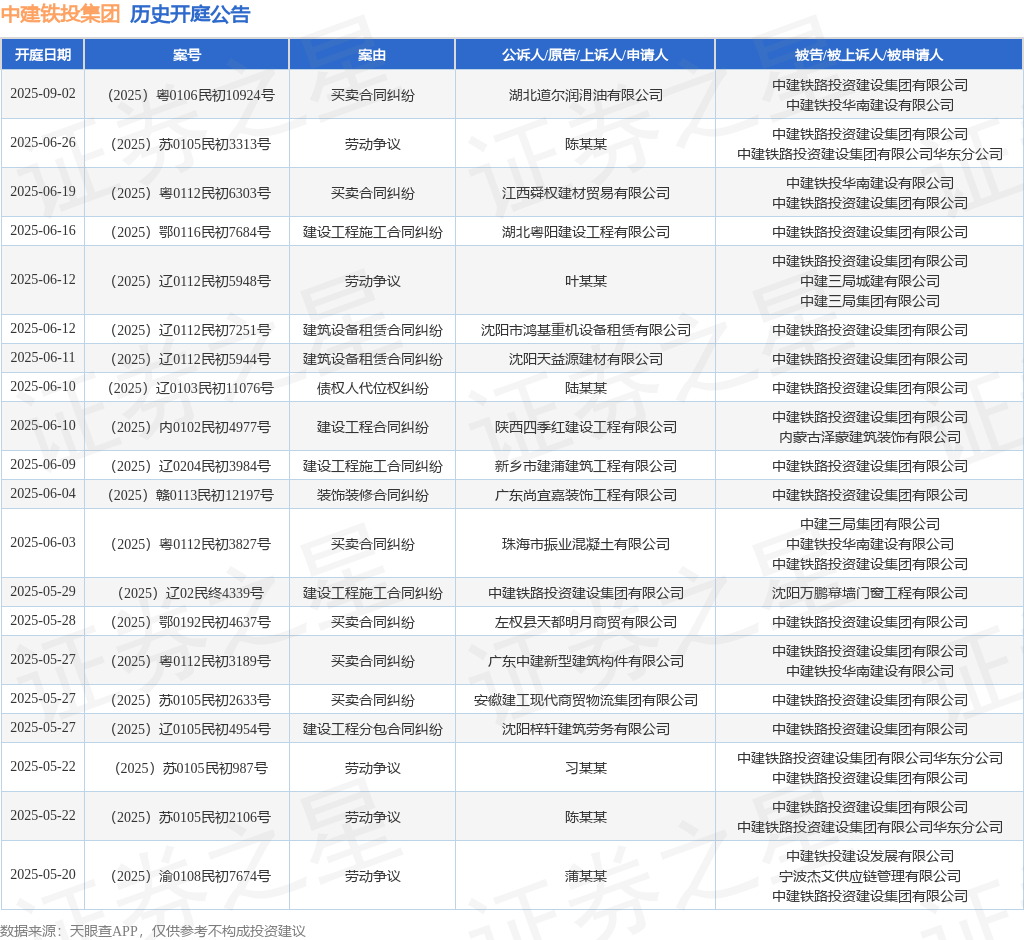Click the 被告/被上诉人/被申请人 column header
The width and height of the screenshot is (1024, 940).
(x=869, y=55)
